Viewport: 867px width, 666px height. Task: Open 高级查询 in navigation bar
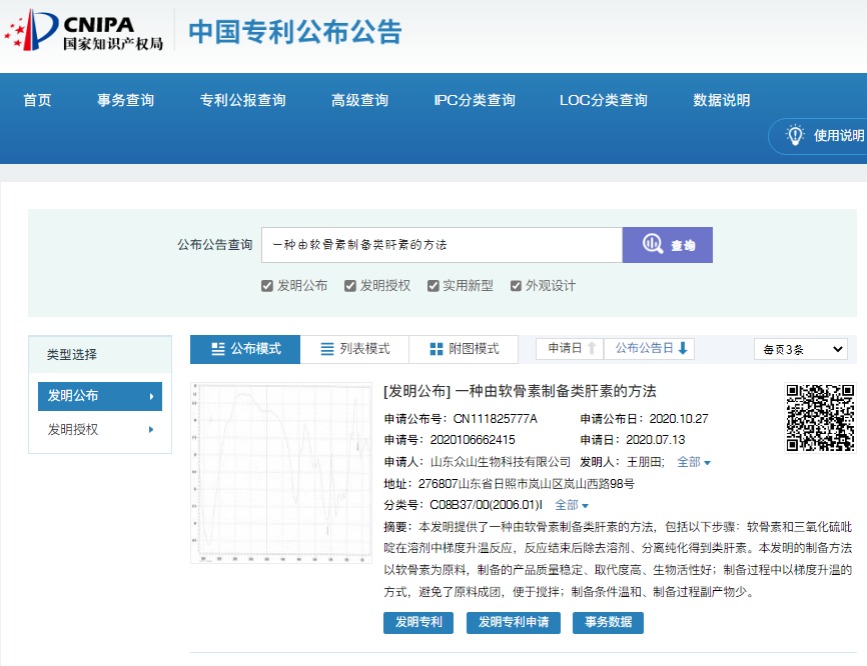(x=359, y=100)
